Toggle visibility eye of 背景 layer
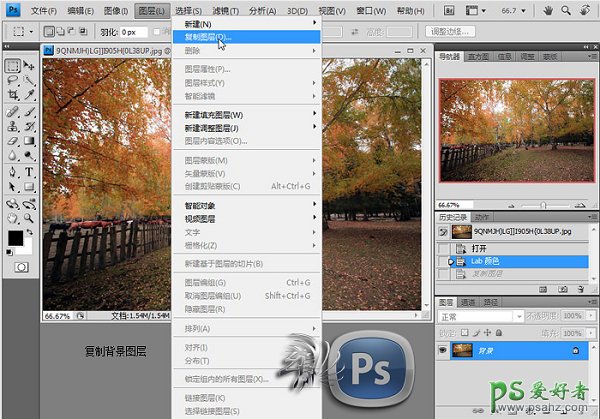This screenshot has width=600, height=419. (x=444, y=351)
